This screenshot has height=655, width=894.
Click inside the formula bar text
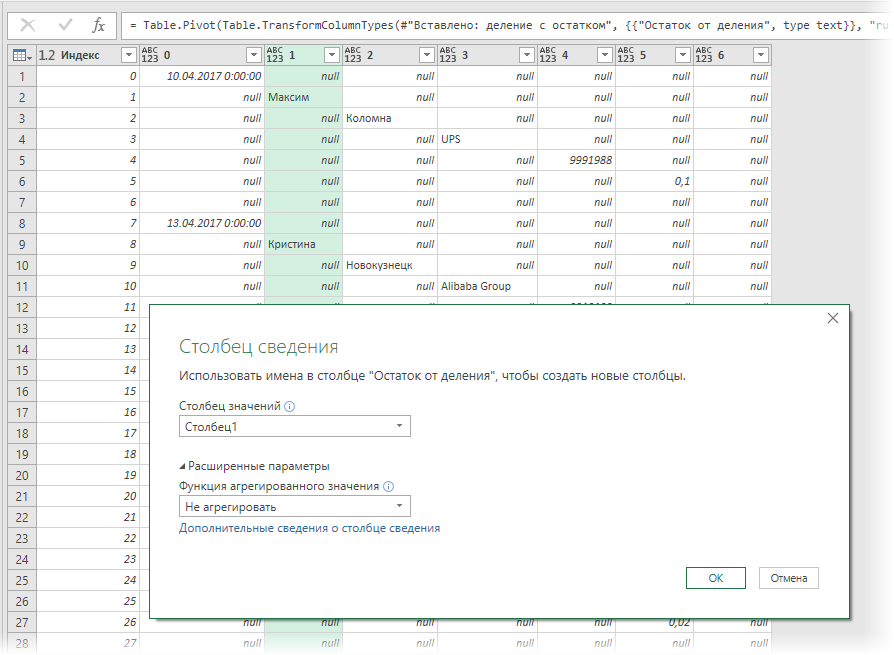click(x=507, y=25)
